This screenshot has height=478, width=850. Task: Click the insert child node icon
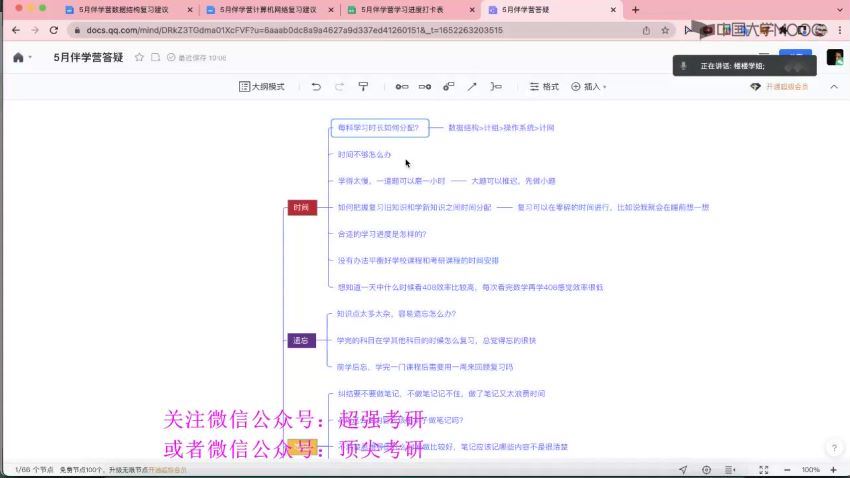[x=426, y=87]
